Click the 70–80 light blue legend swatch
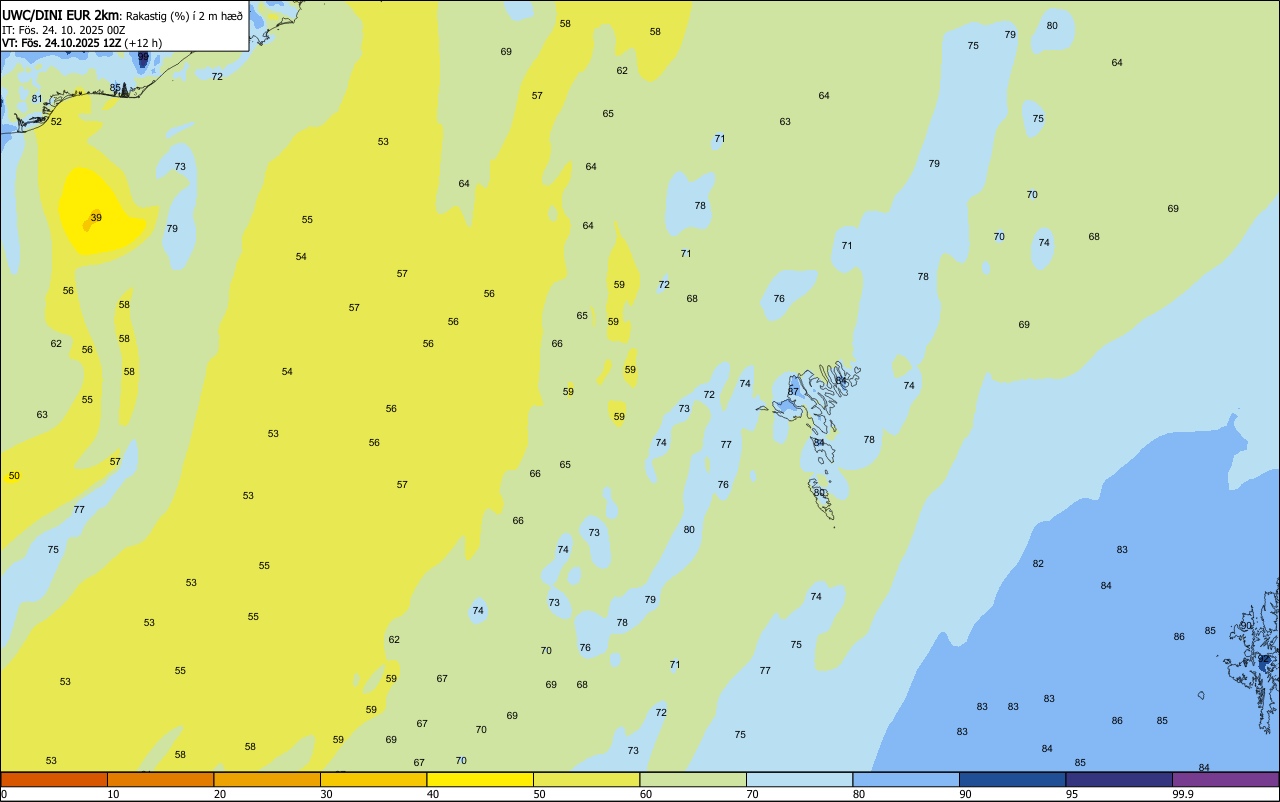Screen dimensions: 1280x802 [799, 779]
